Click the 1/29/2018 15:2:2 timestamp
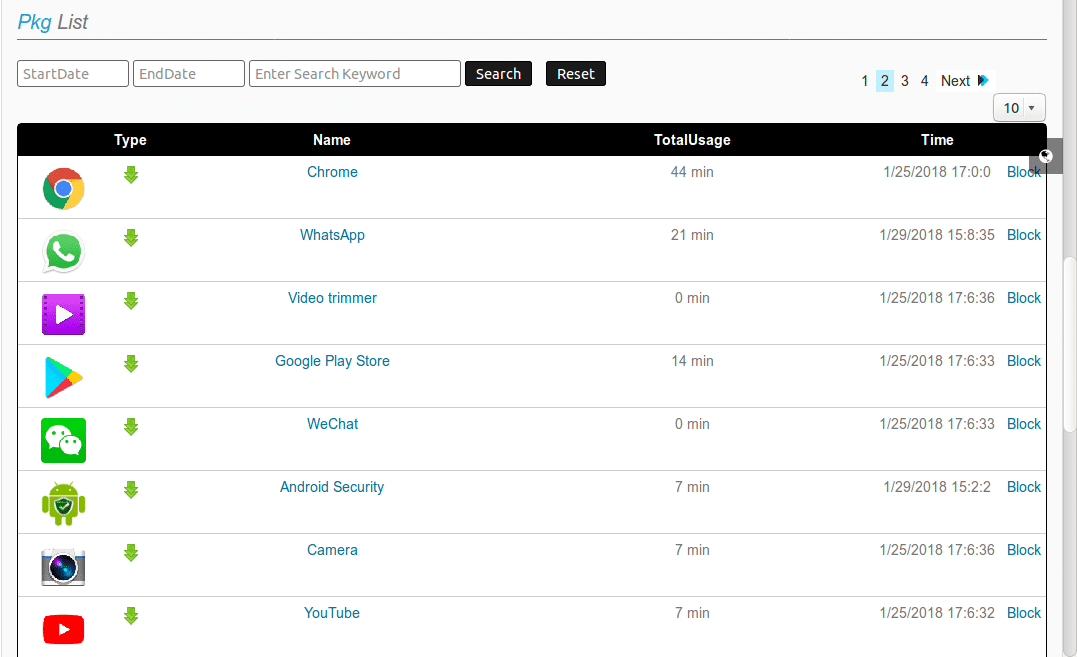 [x=937, y=487]
